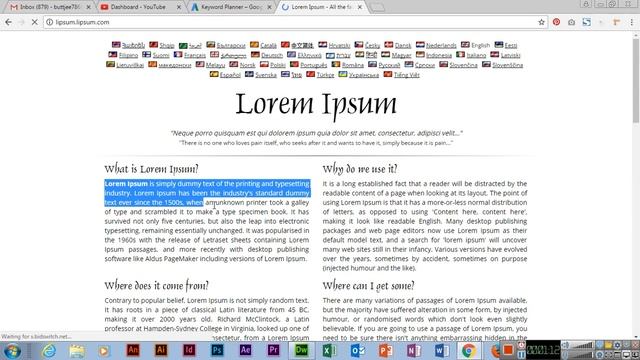Switch language to Suomi
Image resolution: width=640 pixels, height=360 pixels.
tap(161, 55)
